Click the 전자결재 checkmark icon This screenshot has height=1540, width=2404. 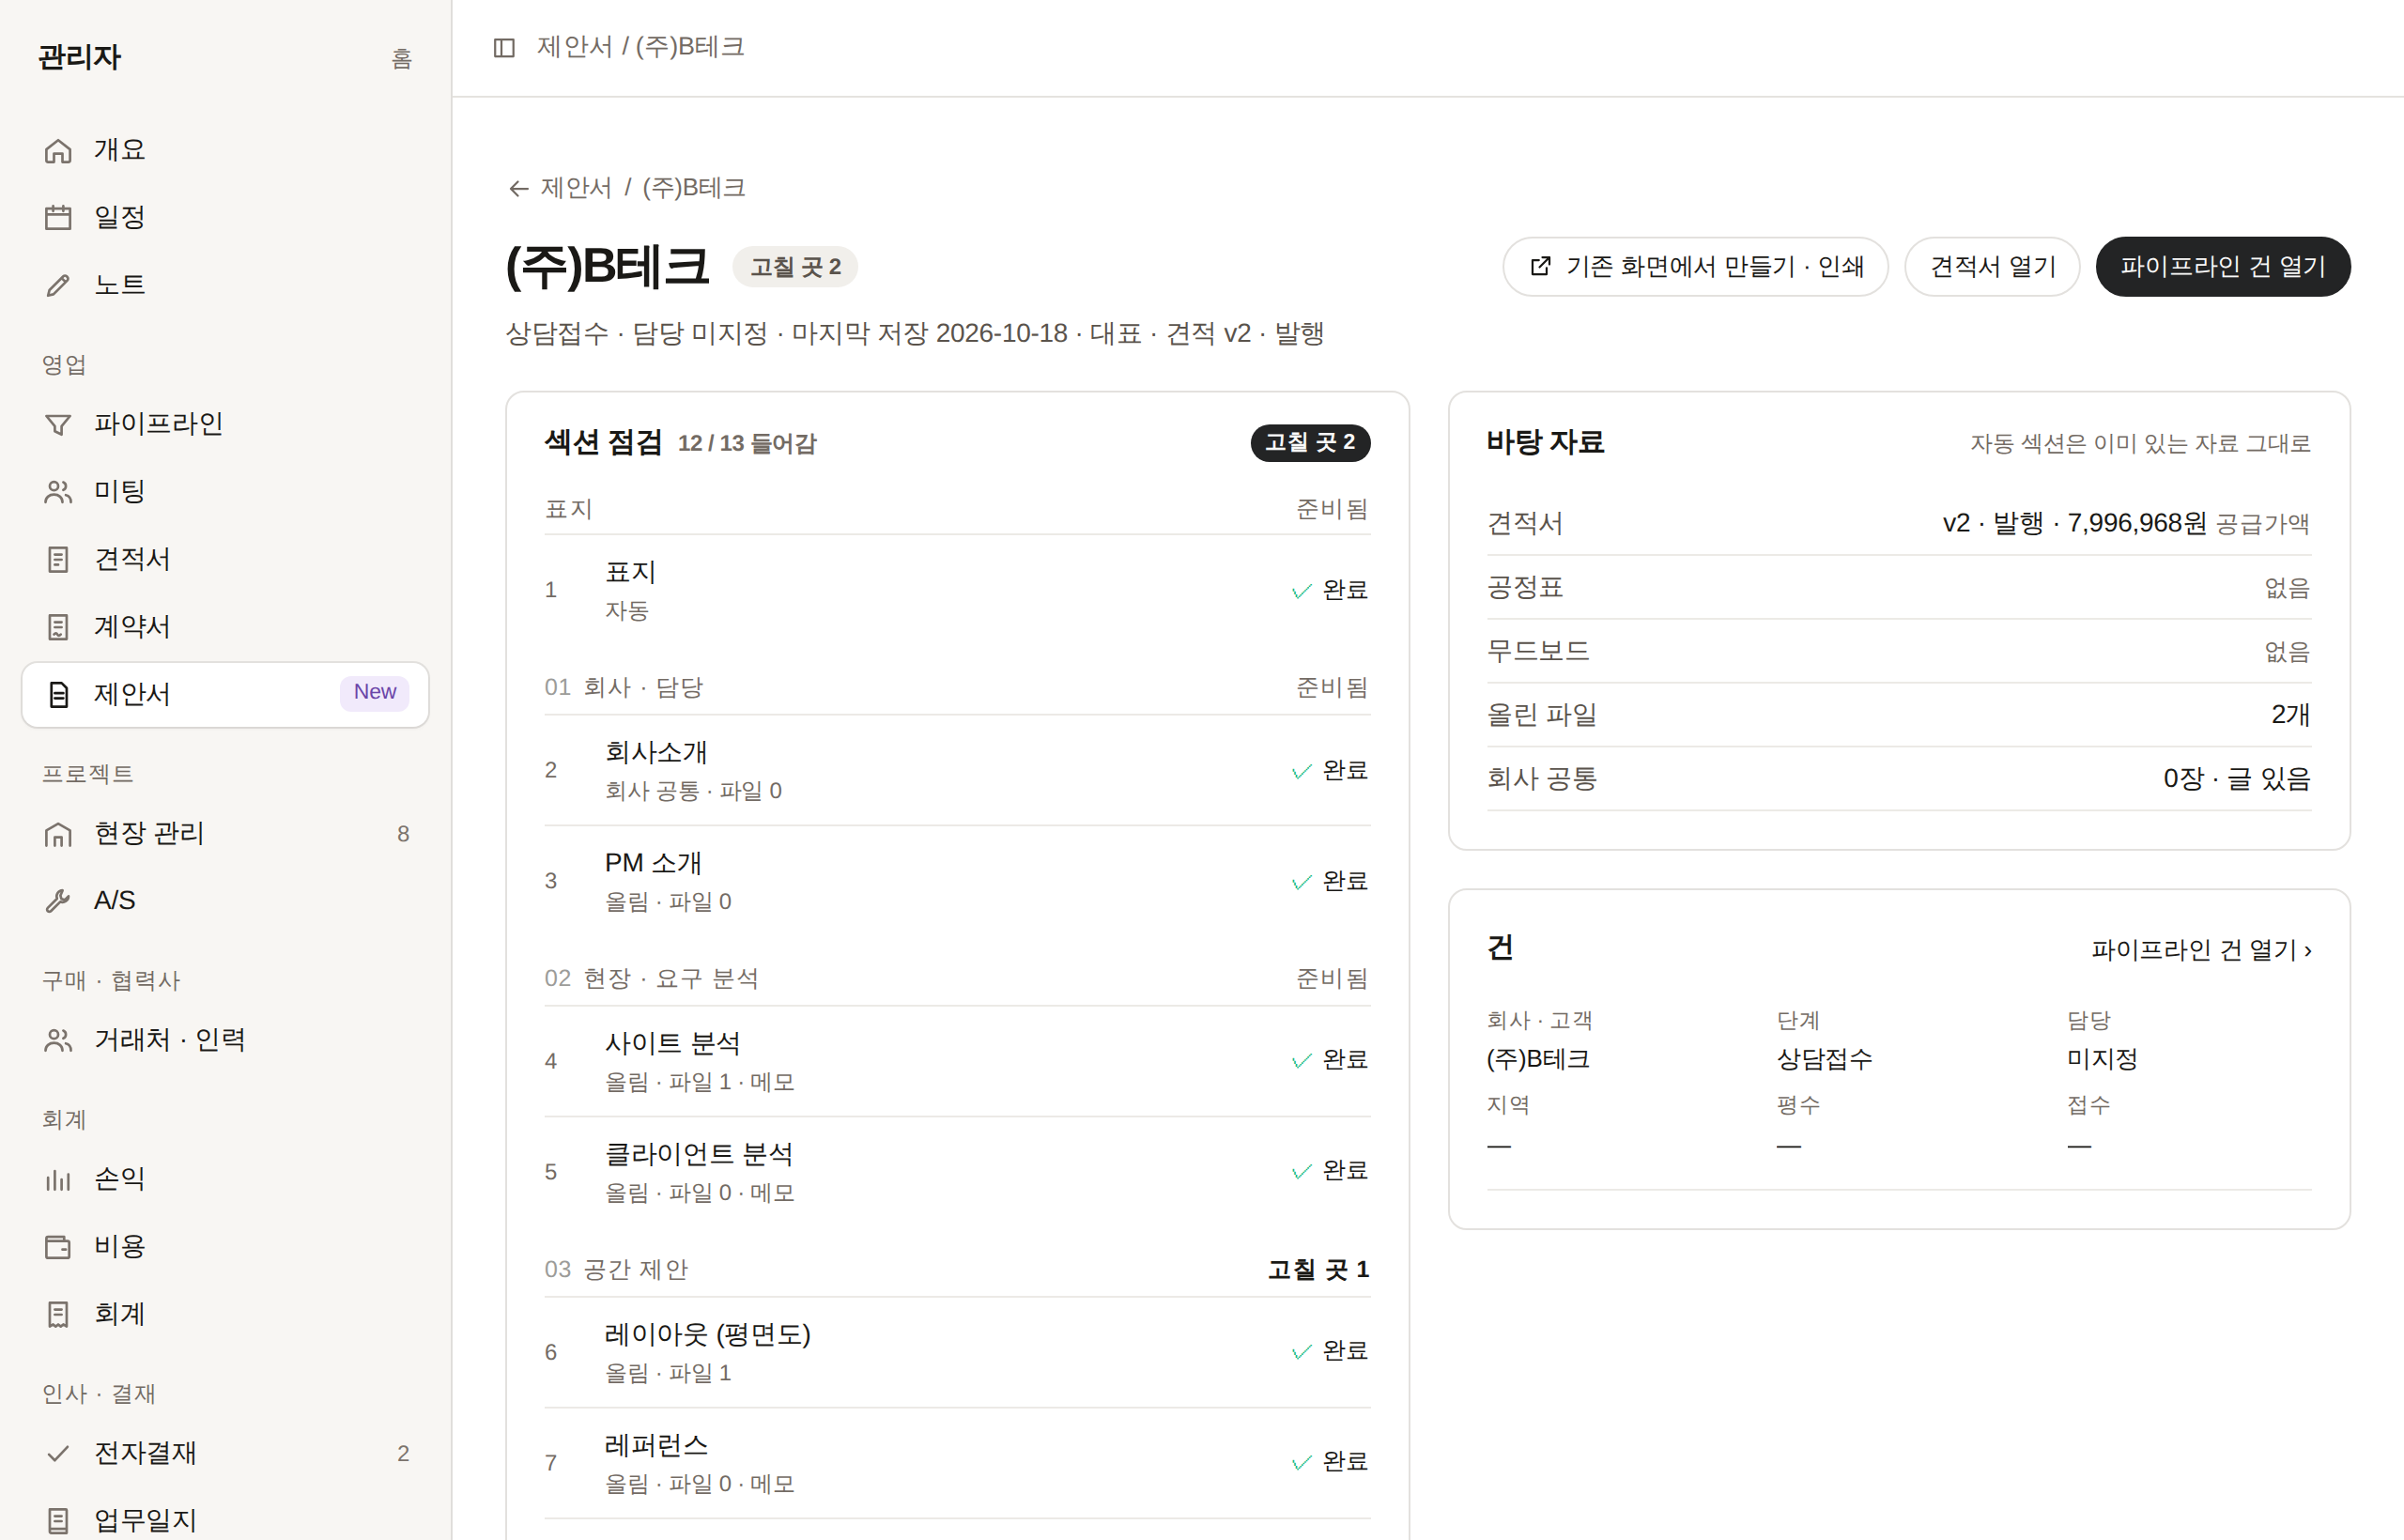point(58,1454)
